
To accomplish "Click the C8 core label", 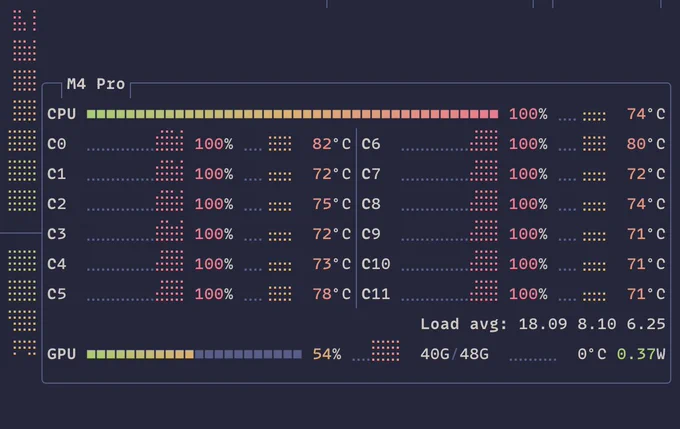I will (x=371, y=204).
